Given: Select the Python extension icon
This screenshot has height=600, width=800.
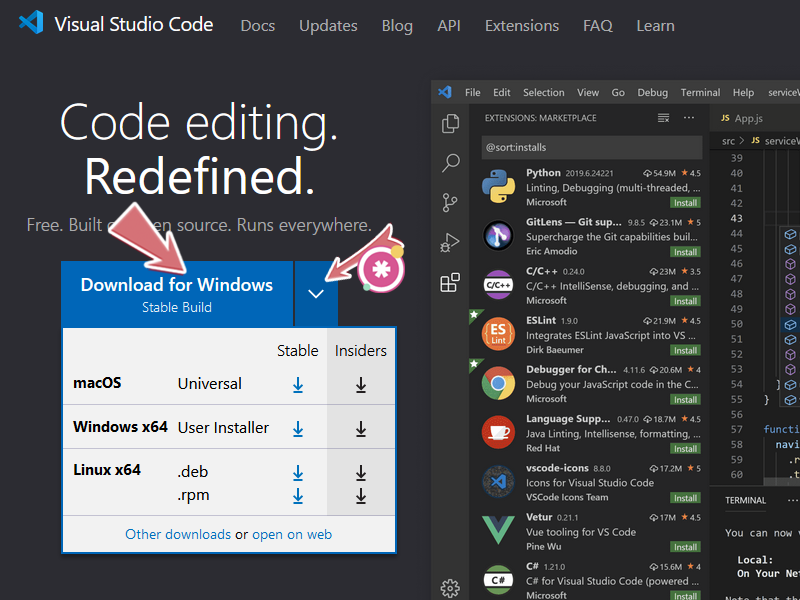Looking at the screenshot, I should (x=498, y=186).
